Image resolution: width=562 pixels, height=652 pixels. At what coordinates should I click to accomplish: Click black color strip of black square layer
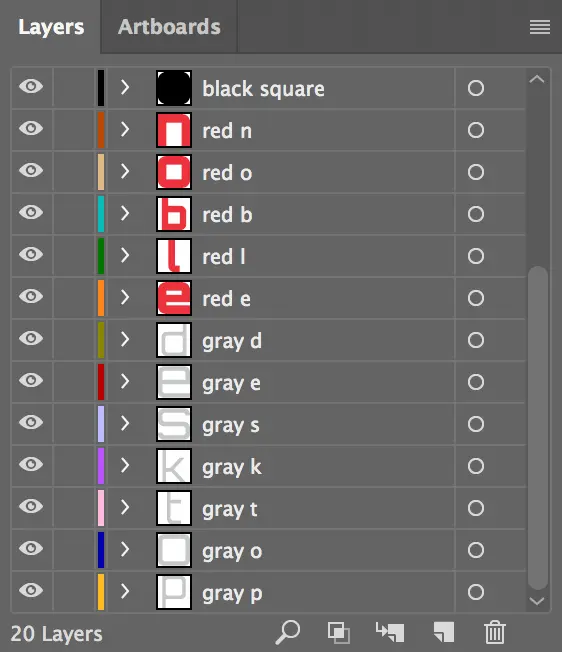pos(101,88)
